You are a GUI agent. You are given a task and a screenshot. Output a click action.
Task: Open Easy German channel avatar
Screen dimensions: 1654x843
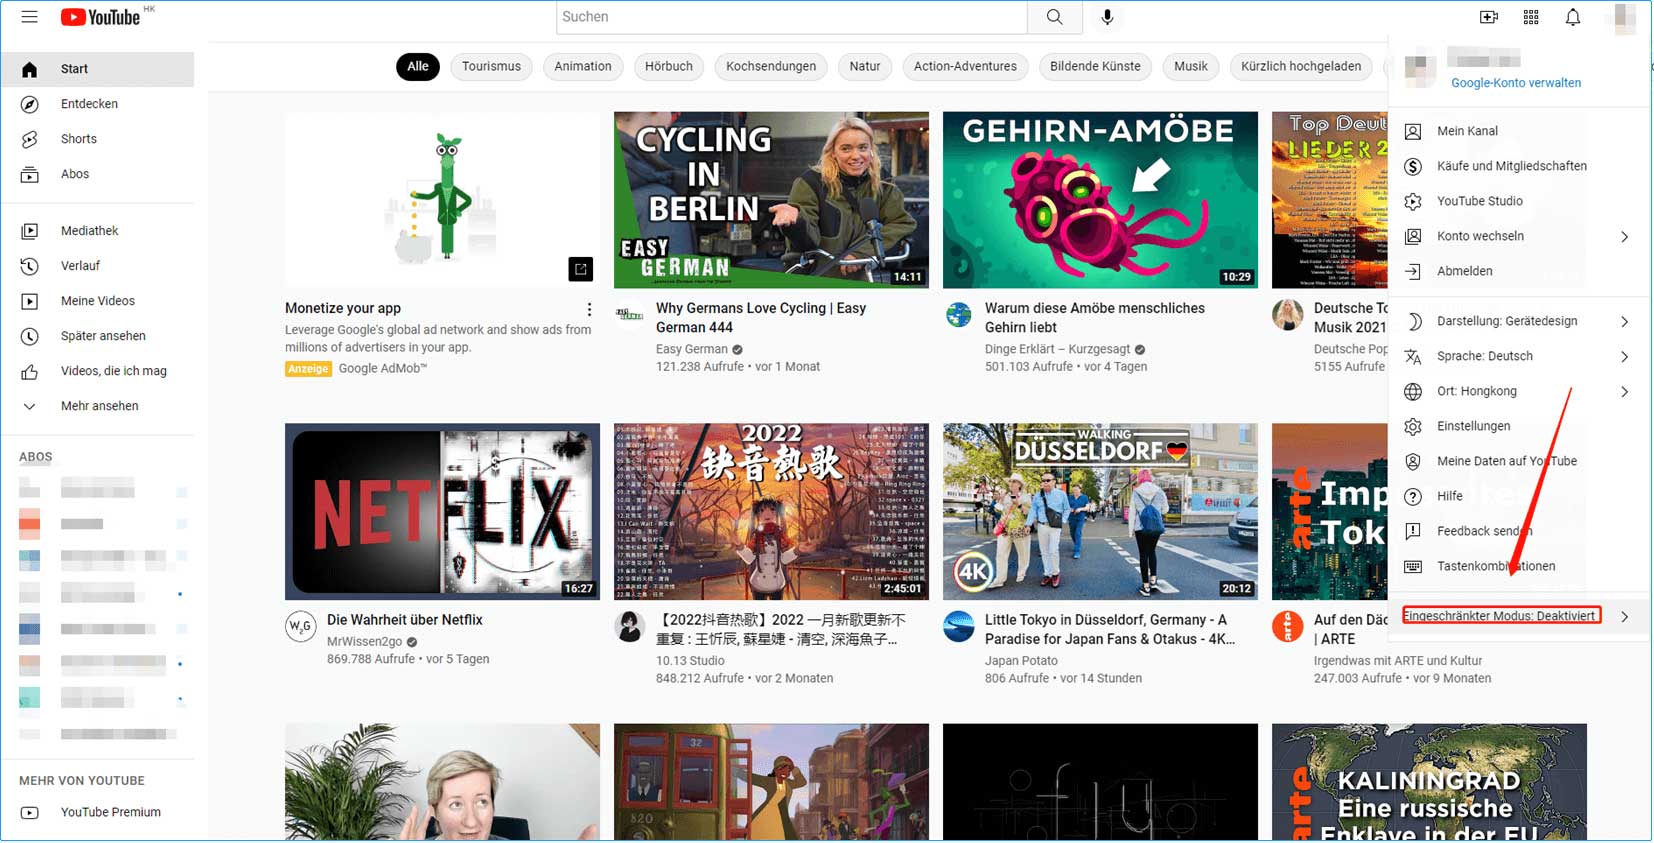click(x=629, y=315)
